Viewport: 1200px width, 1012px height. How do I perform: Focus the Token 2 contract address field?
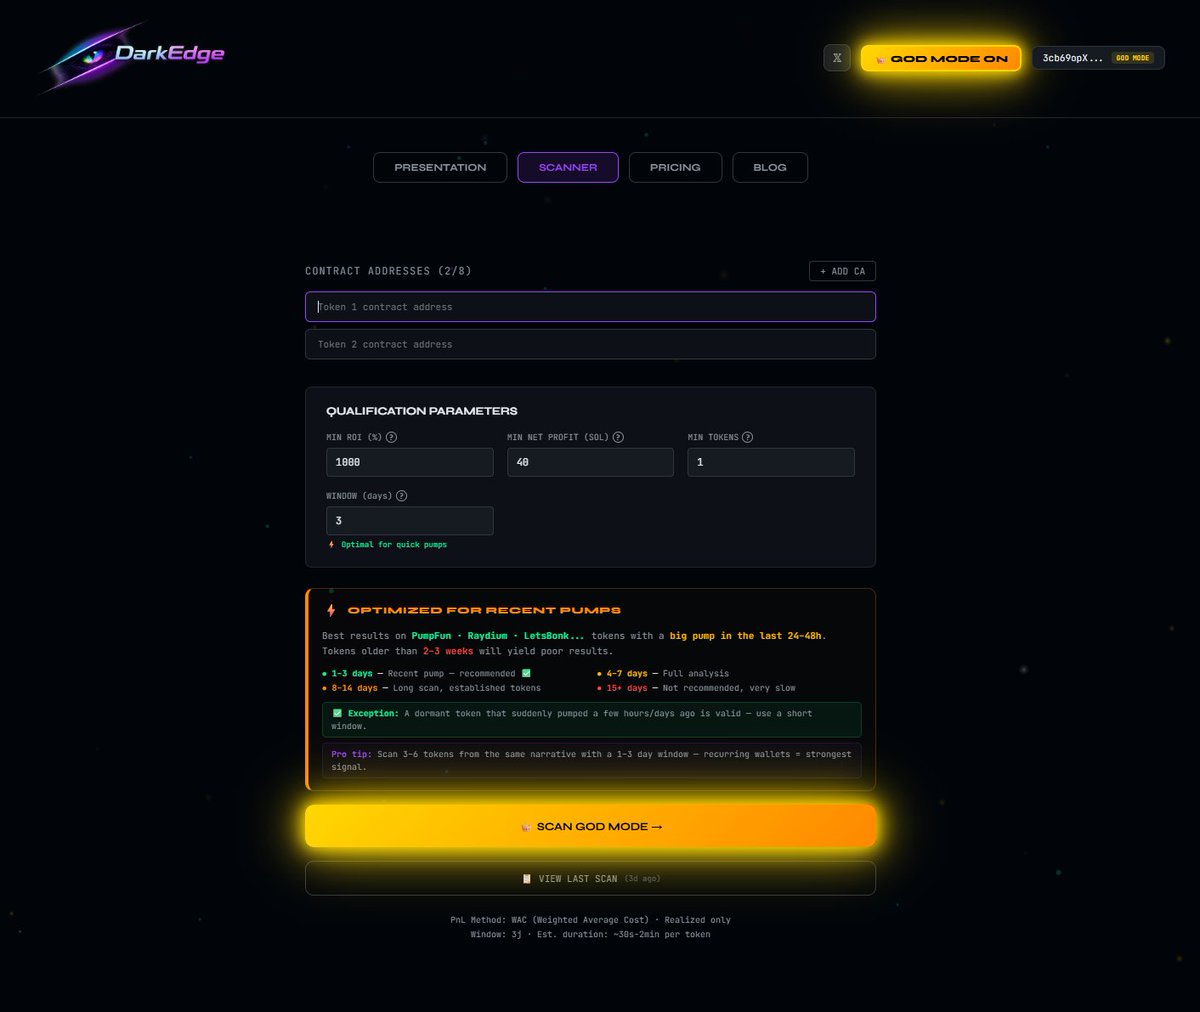[590, 344]
